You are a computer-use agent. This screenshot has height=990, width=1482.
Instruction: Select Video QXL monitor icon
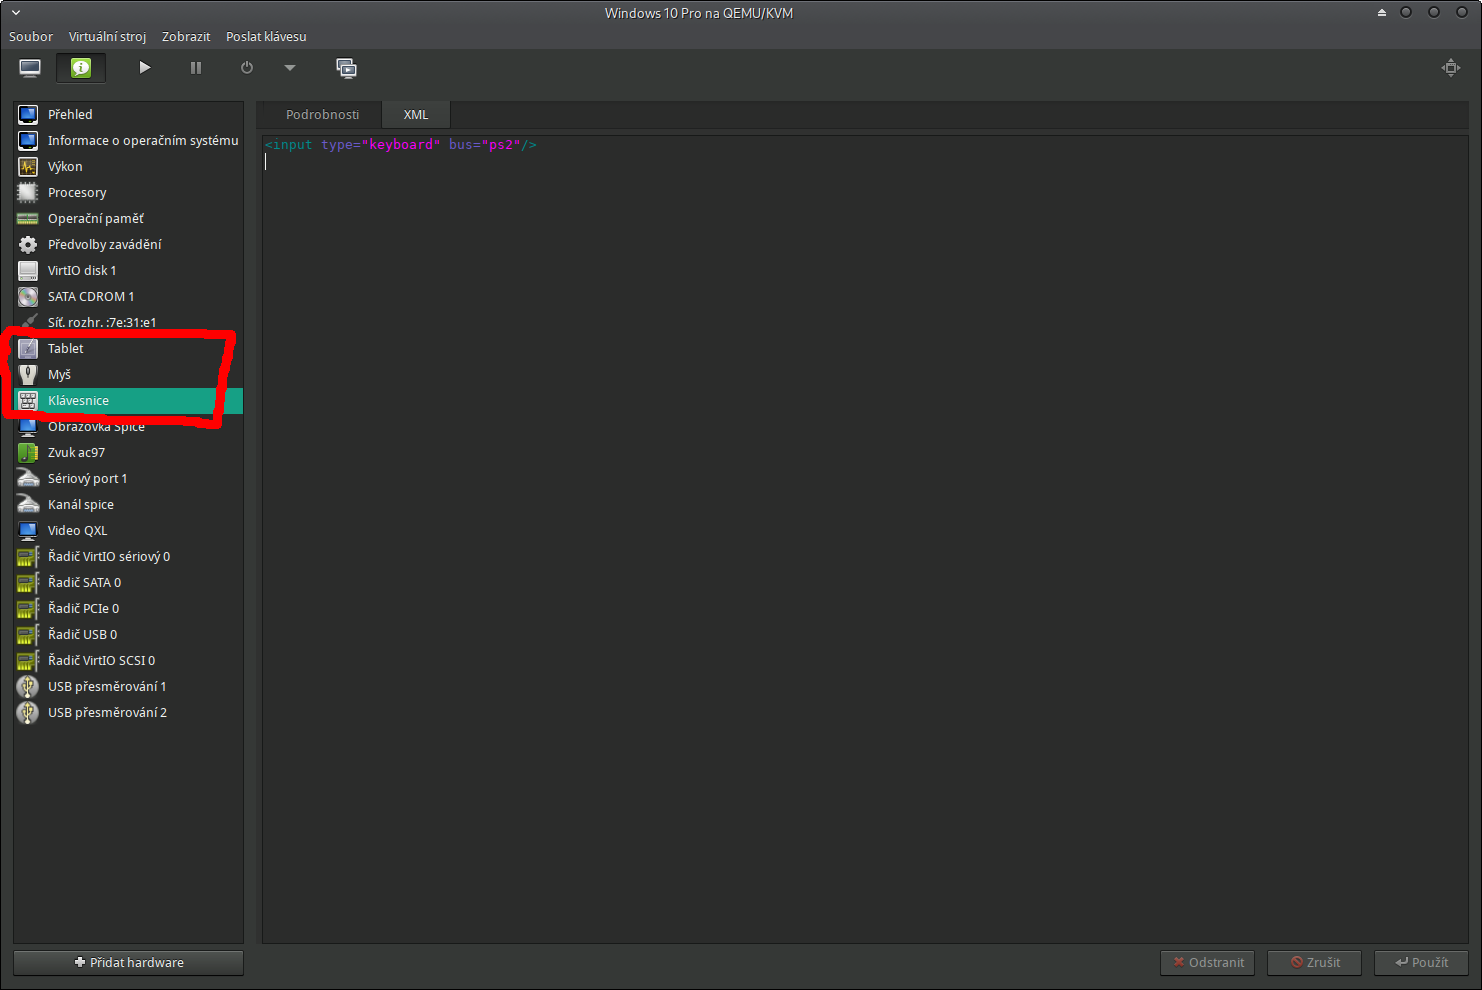(28, 531)
